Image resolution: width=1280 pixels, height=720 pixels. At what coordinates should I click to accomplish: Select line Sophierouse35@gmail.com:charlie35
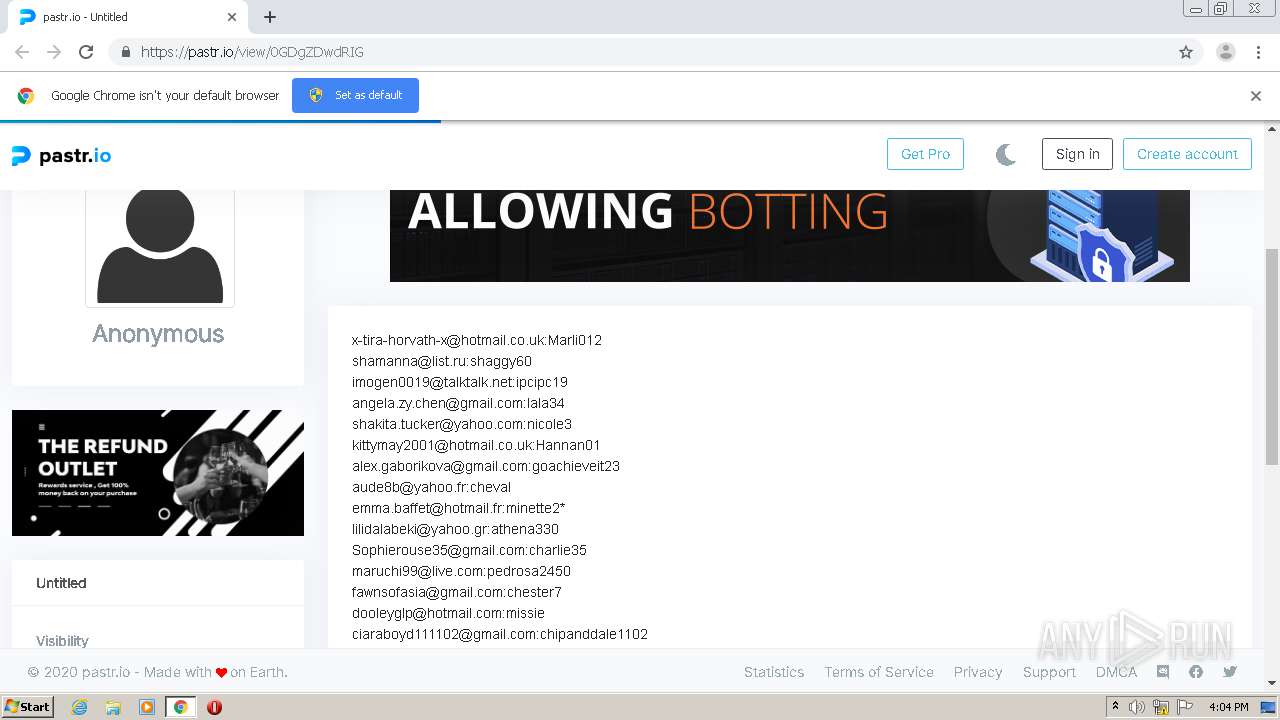[x=469, y=550]
